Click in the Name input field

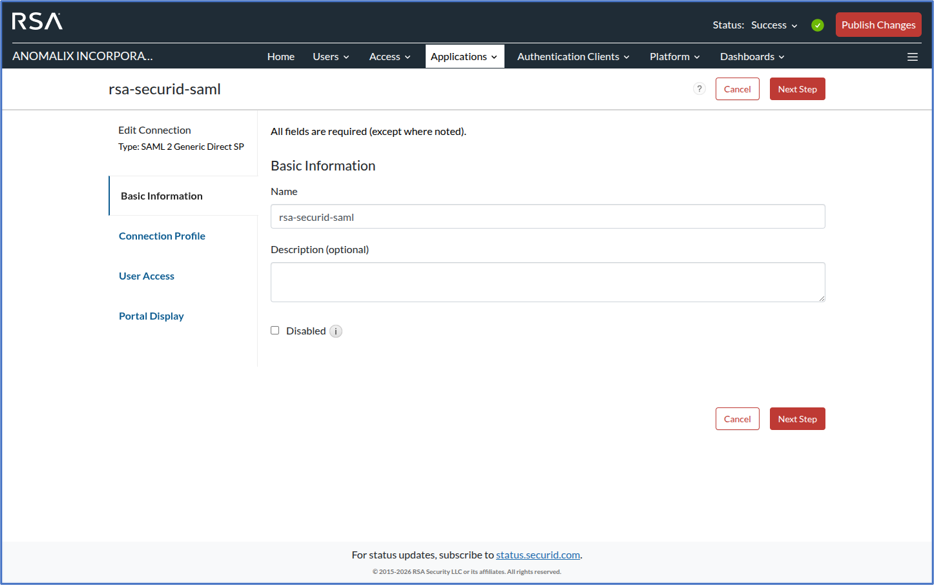(x=547, y=217)
